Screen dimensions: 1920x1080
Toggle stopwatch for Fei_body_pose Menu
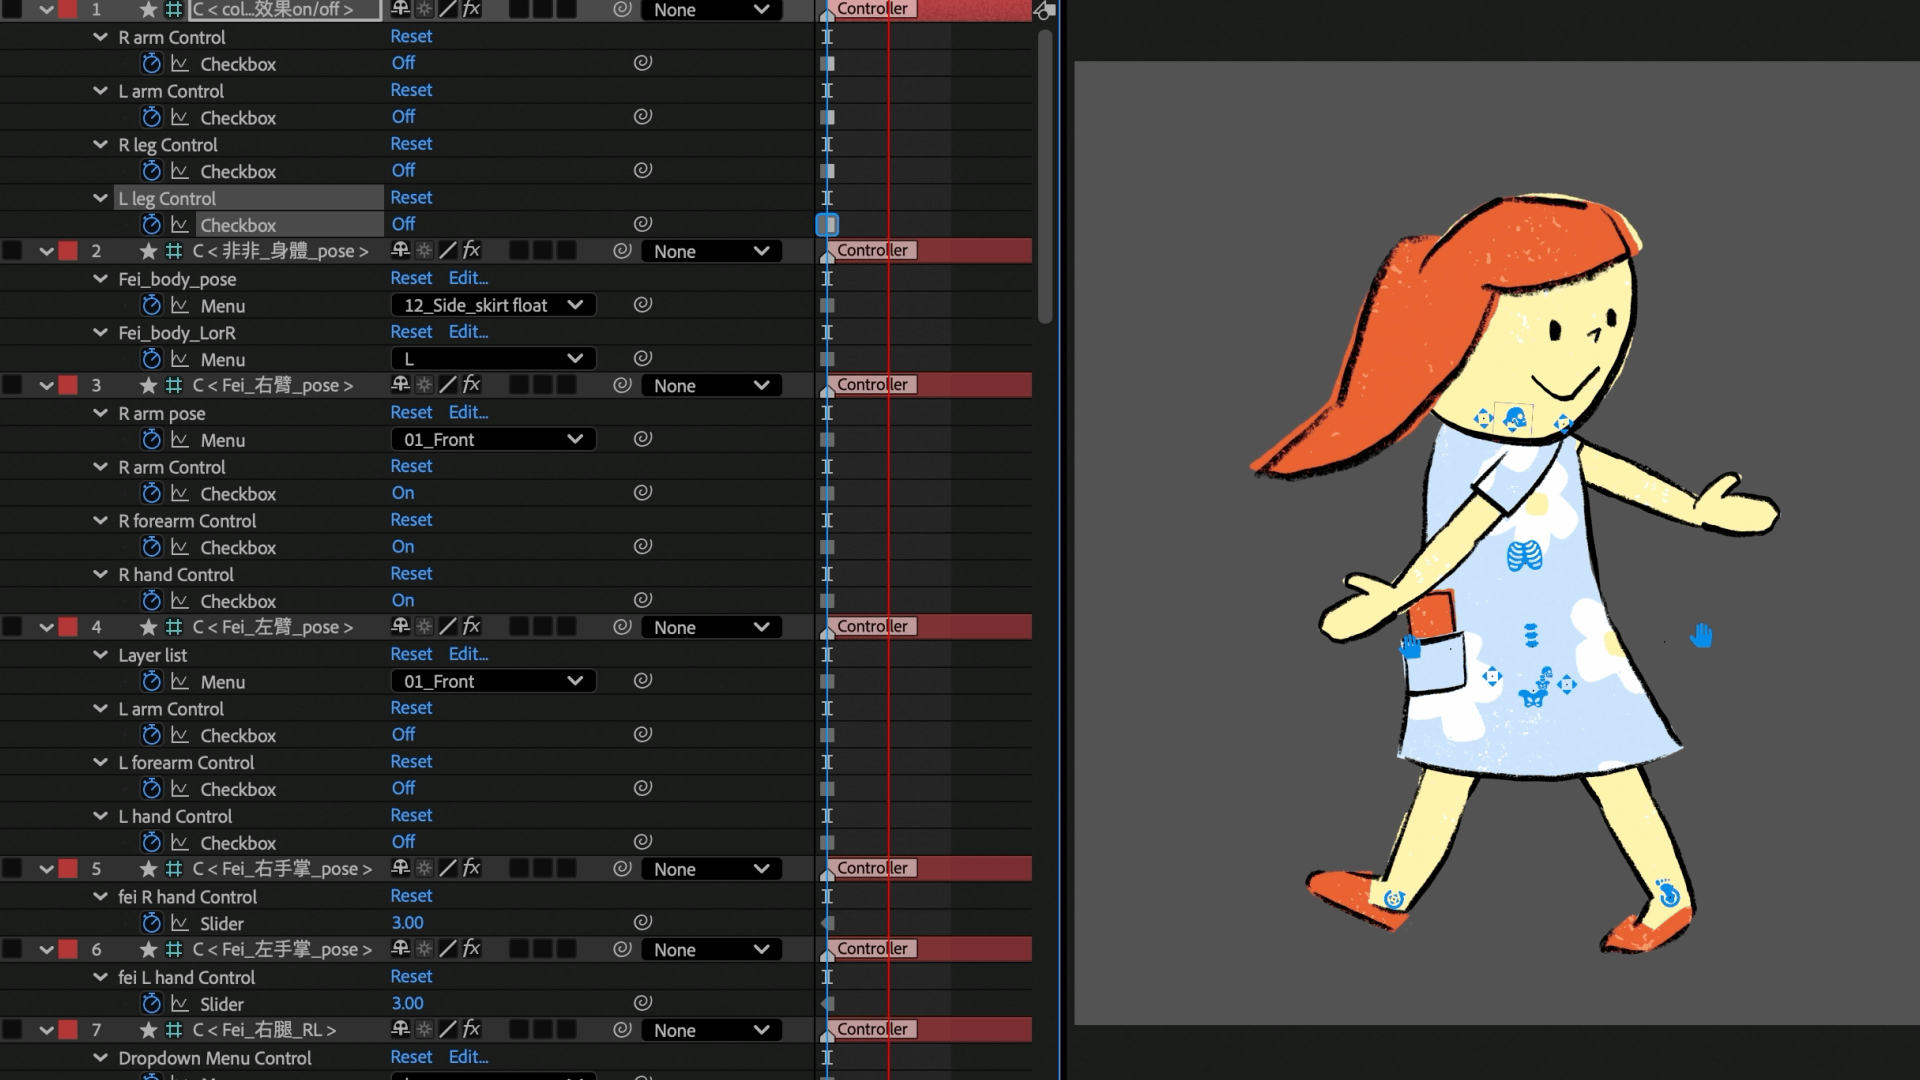[151, 306]
